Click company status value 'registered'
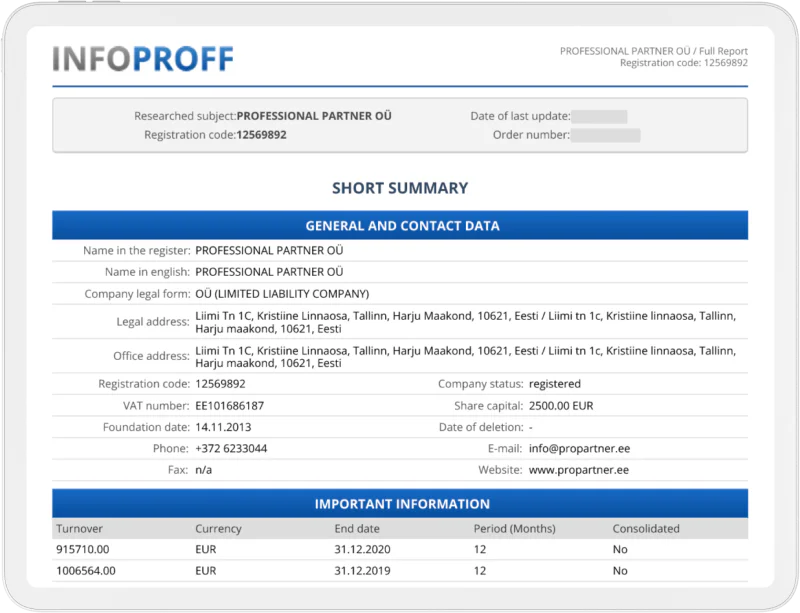 555,384
